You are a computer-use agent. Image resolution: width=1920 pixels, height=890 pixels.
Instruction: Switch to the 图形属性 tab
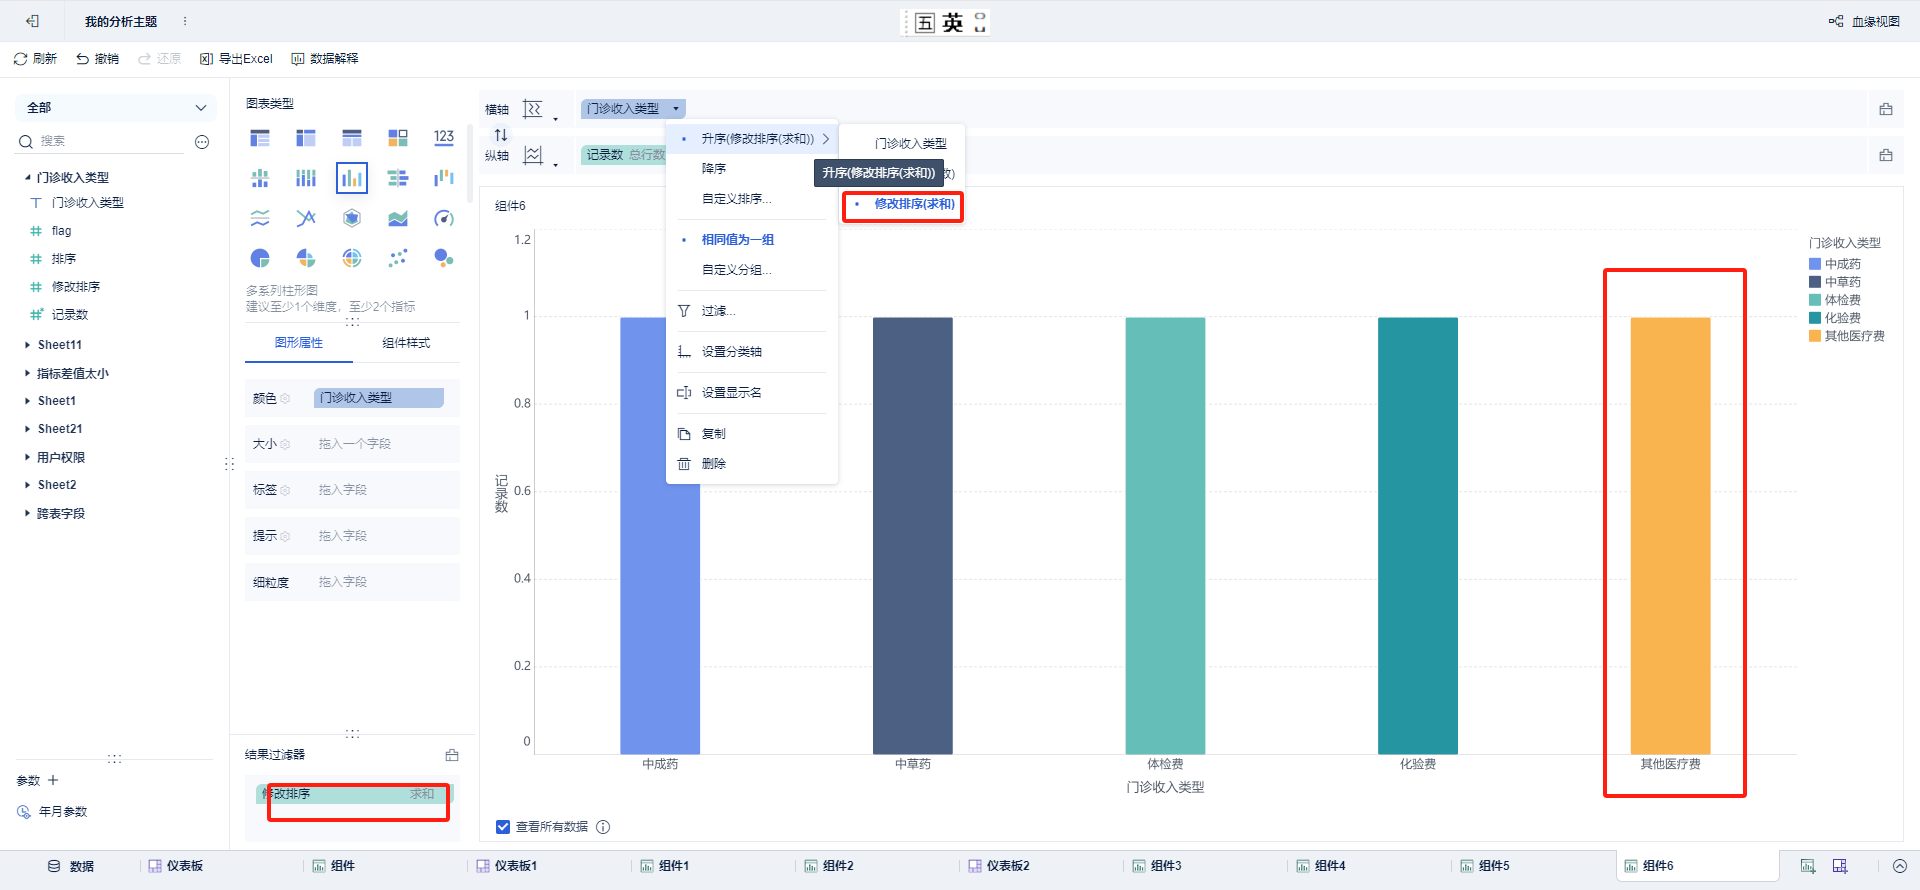coord(299,343)
